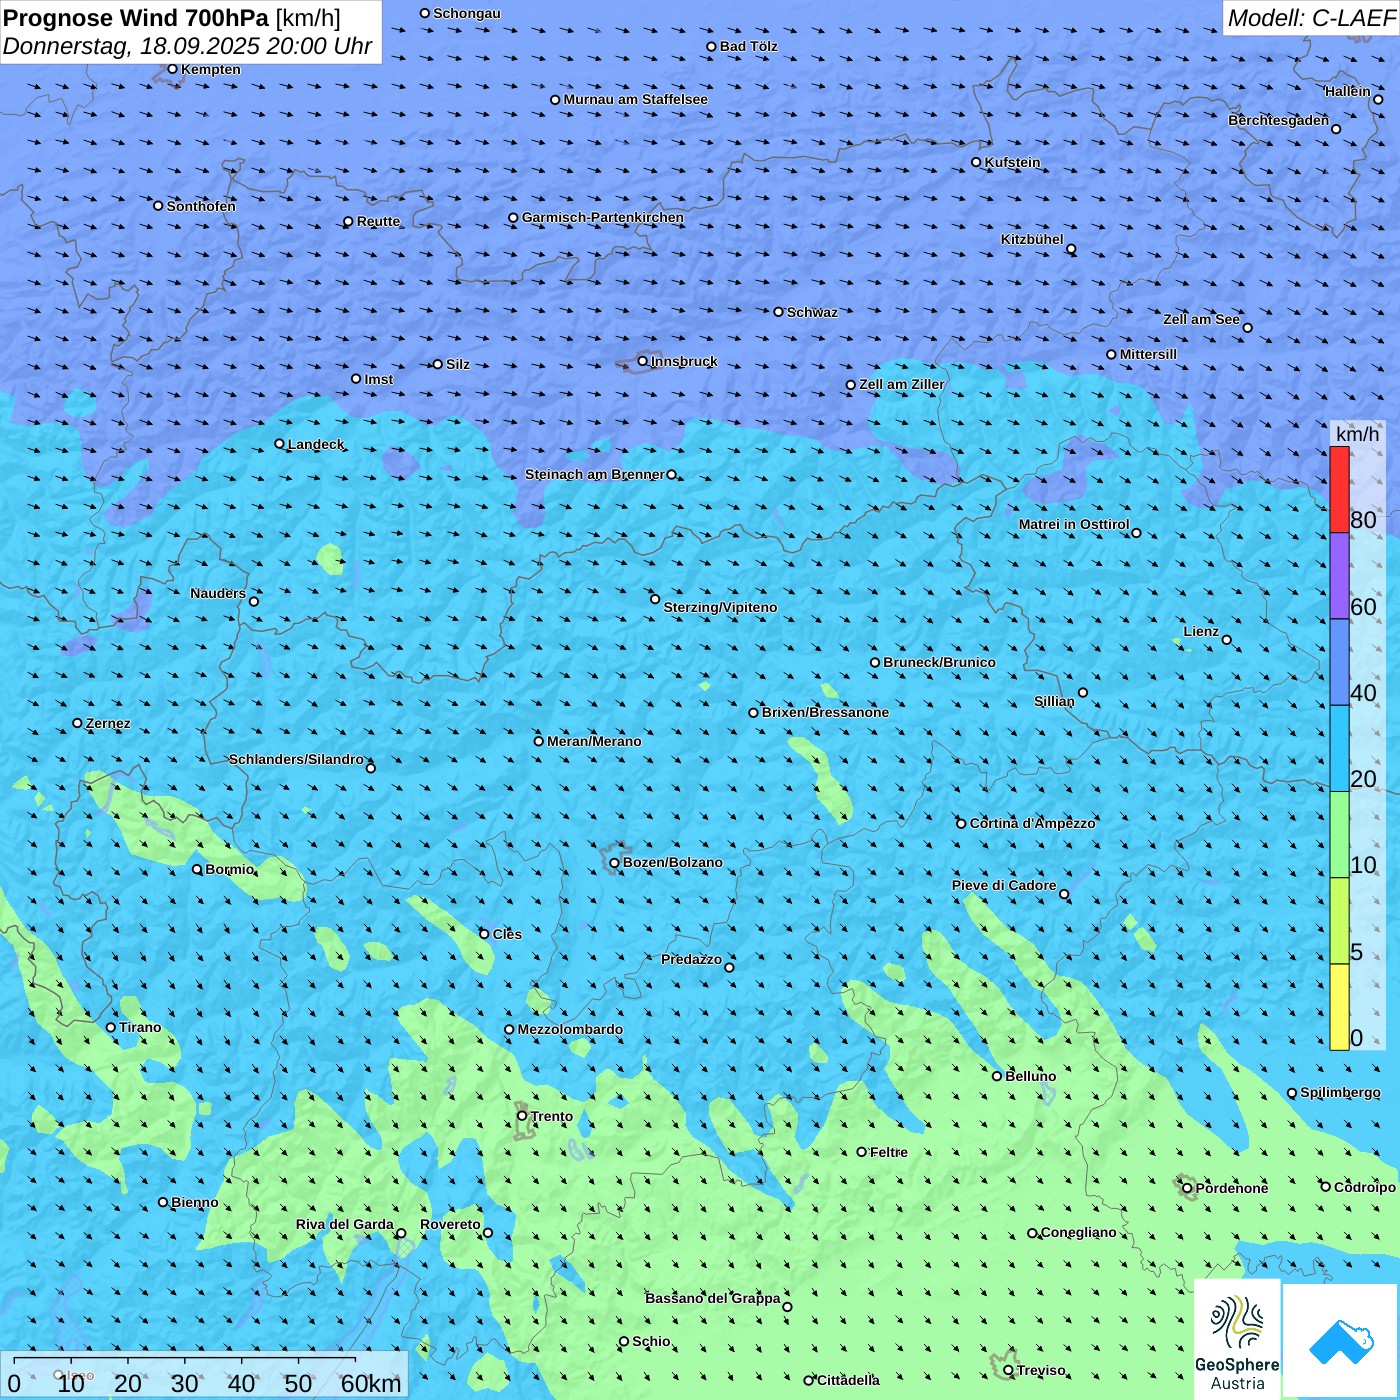Image resolution: width=1400 pixels, height=1400 pixels.
Task: Click the Mezzolombardo label
Action: tap(570, 1029)
